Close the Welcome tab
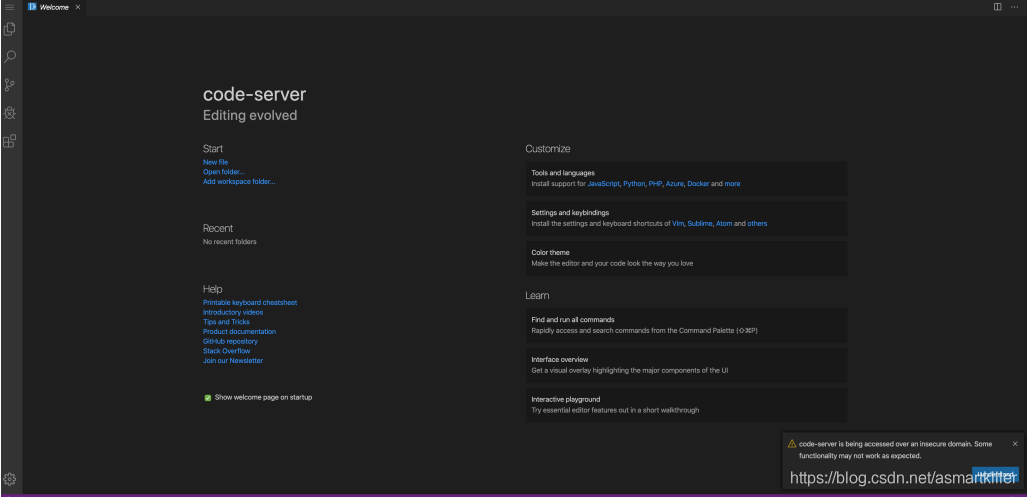1028x497 pixels. [78, 7]
